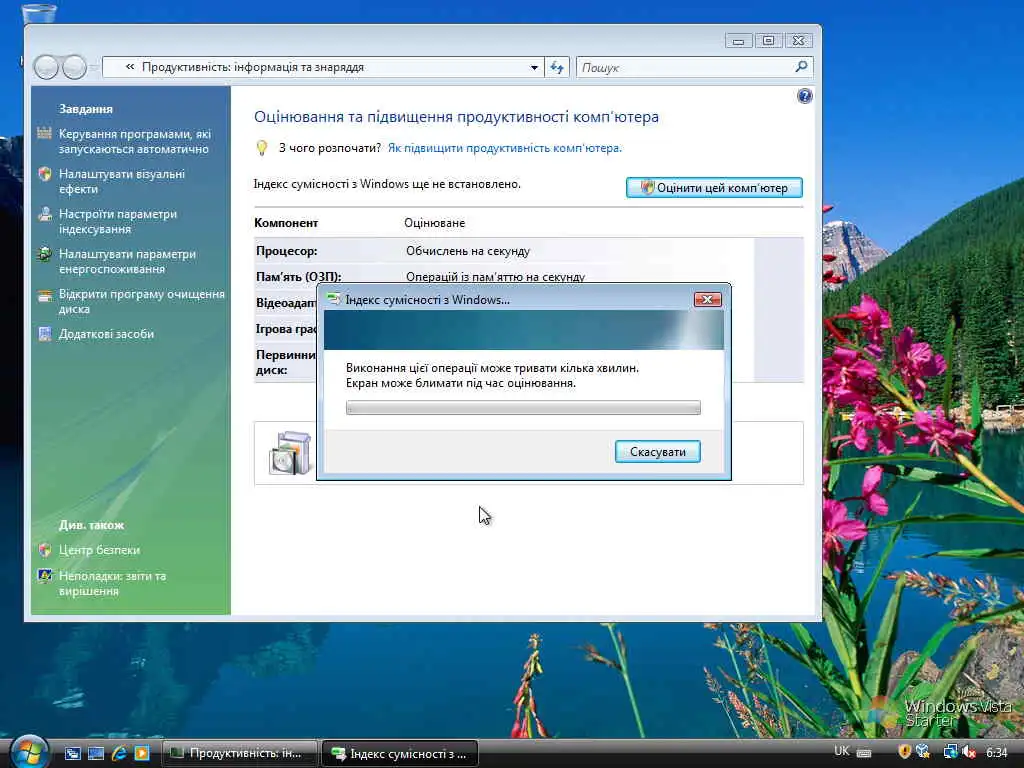Open Відкрити програму очищення диска link

tap(142, 301)
